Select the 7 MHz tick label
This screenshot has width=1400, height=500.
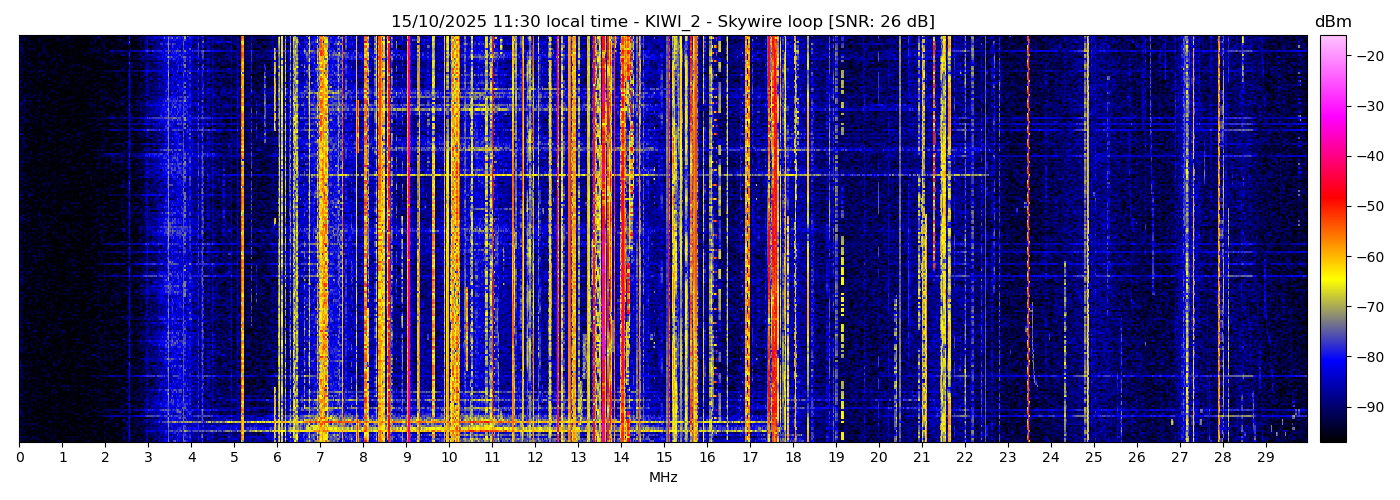[320, 458]
